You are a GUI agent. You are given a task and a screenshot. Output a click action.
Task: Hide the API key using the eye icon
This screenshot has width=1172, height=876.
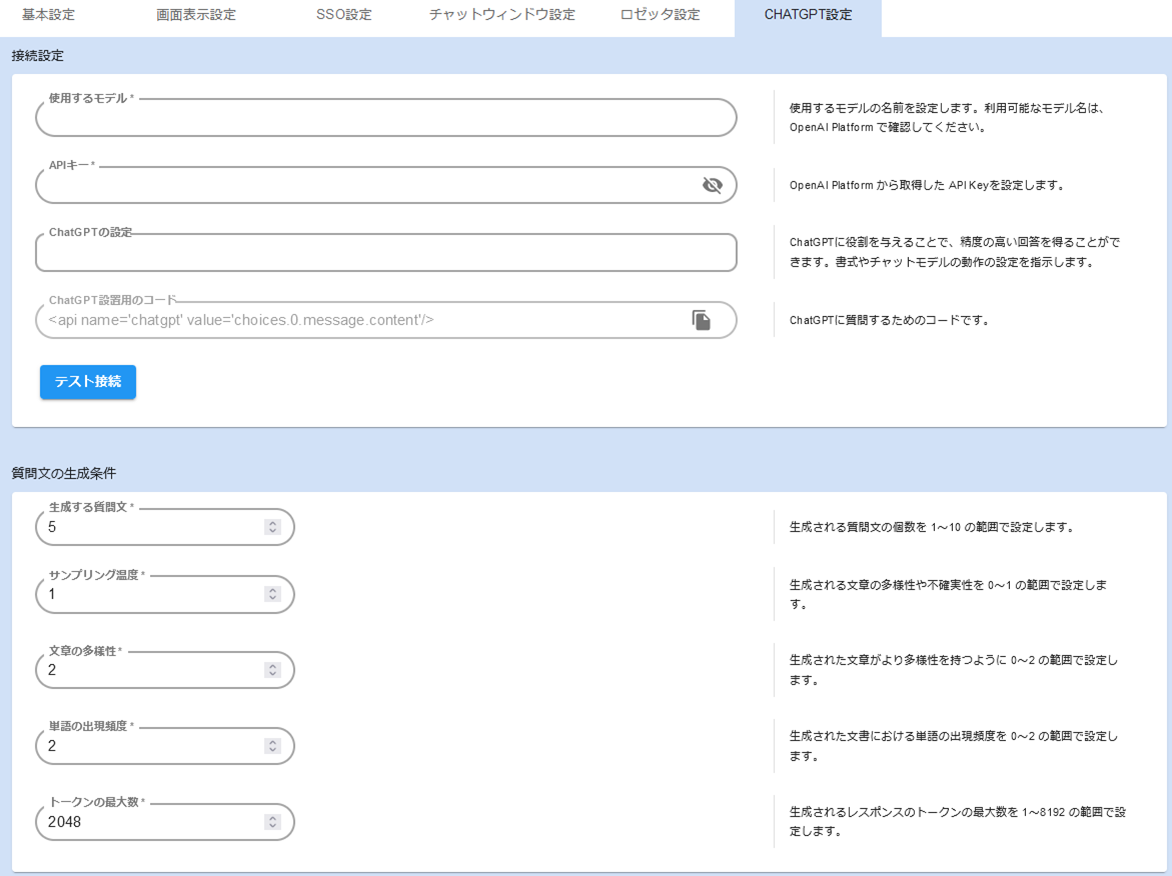pyautogui.click(x=713, y=184)
